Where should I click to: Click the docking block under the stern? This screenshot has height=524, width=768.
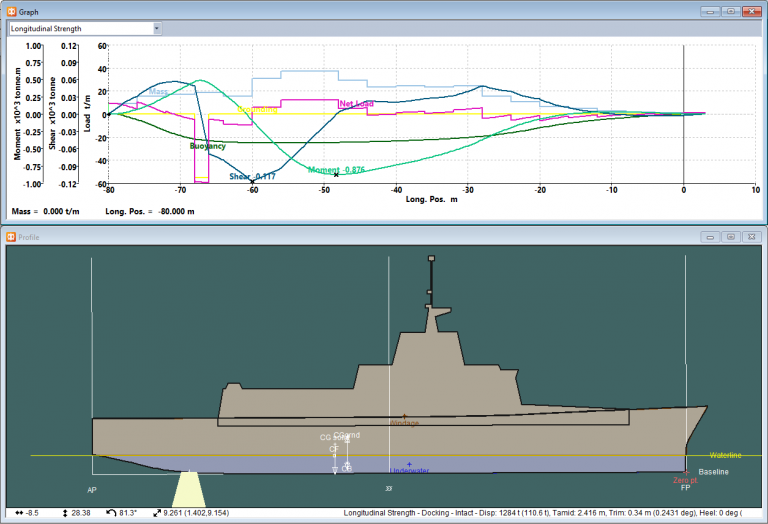click(x=188, y=489)
